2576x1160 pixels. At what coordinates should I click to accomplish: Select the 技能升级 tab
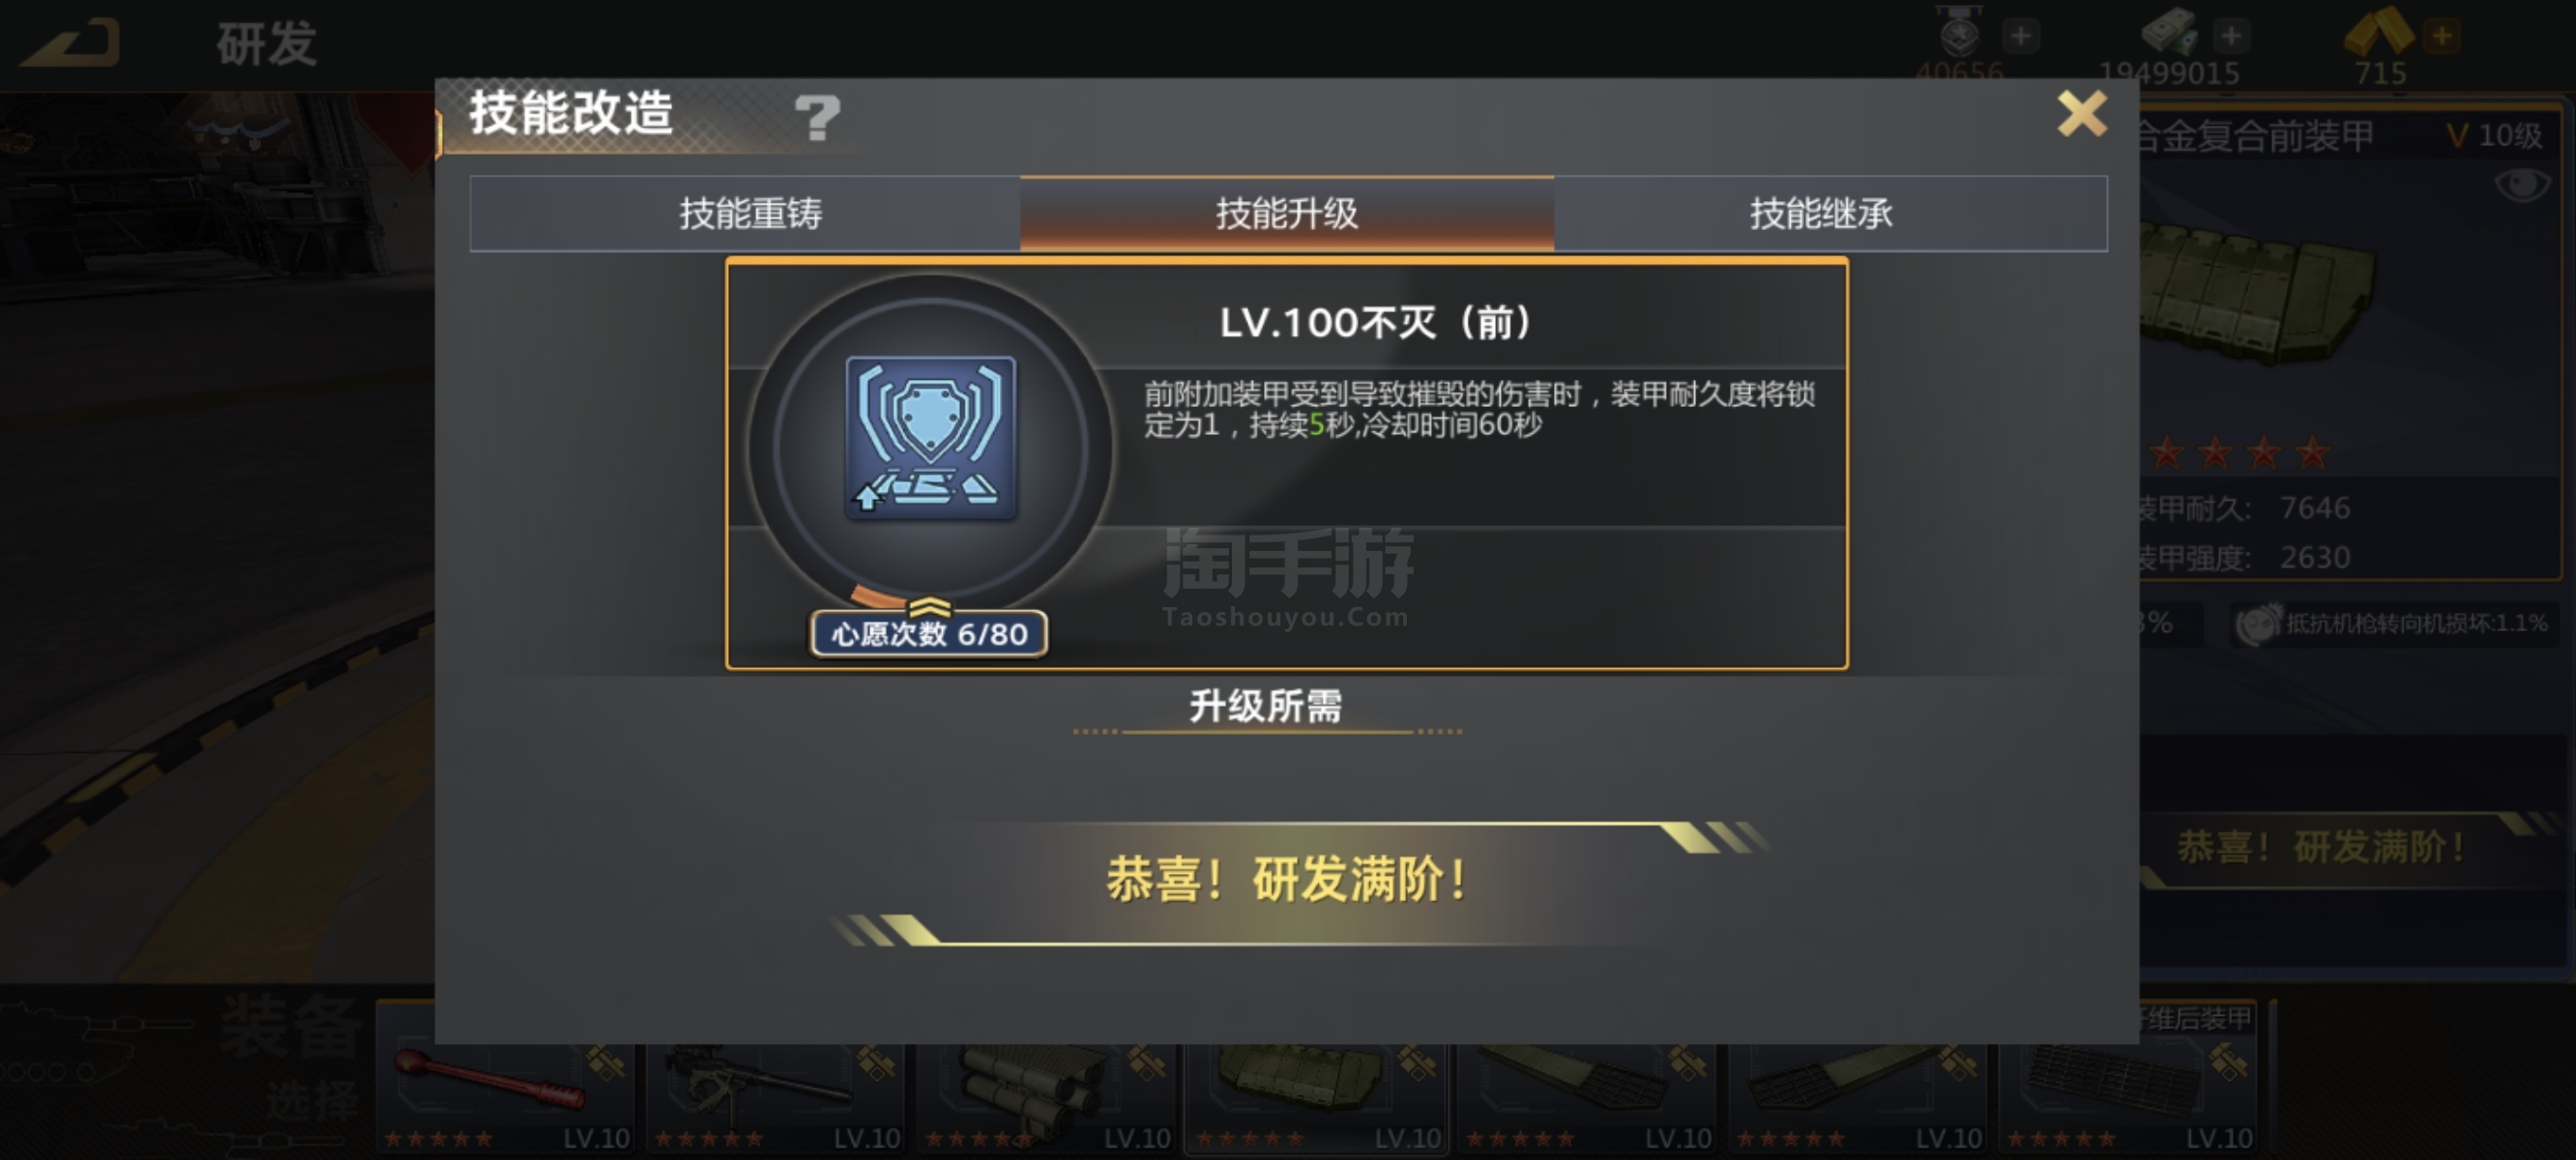(x=1287, y=213)
